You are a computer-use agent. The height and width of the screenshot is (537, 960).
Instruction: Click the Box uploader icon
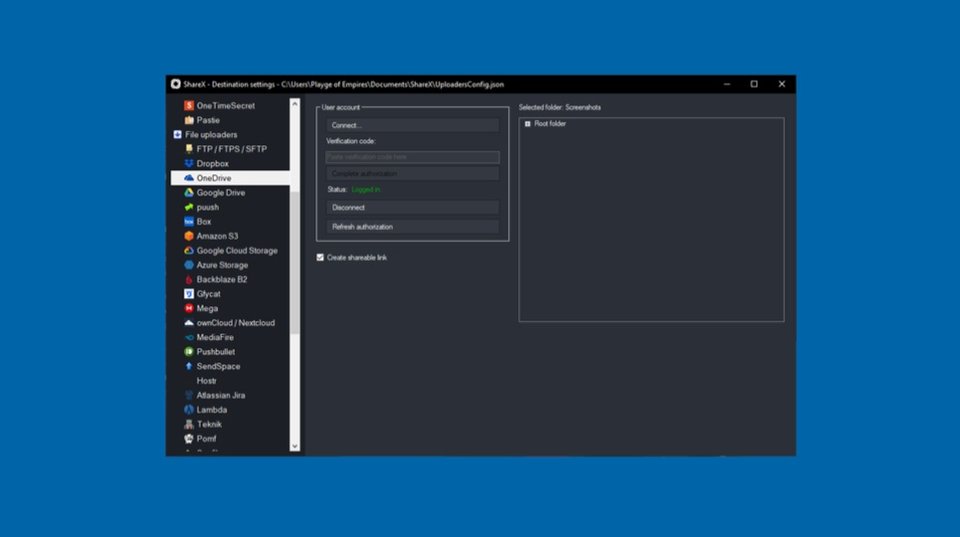click(x=189, y=222)
